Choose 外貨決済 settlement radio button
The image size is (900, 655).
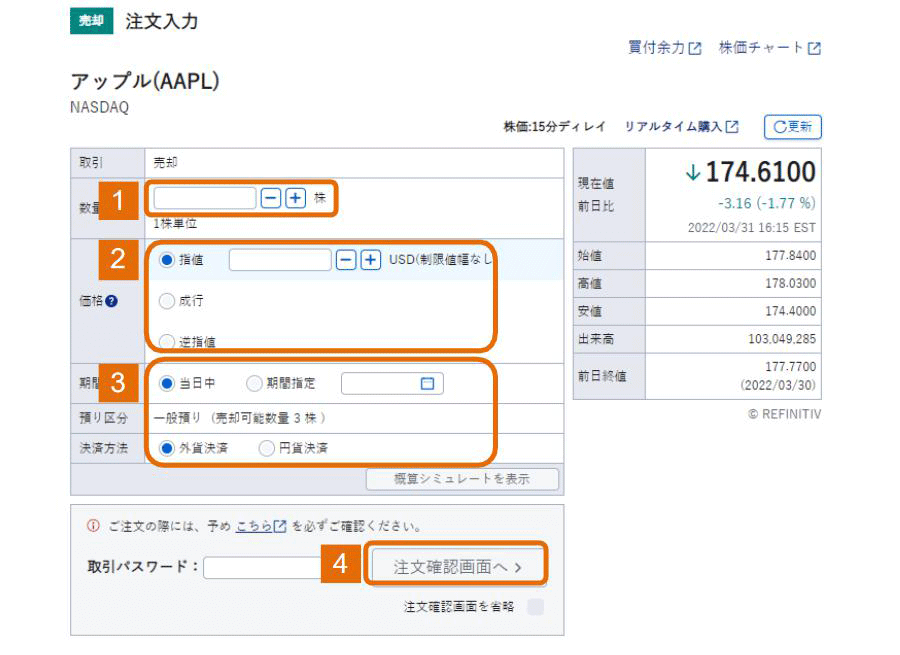coord(166,448)
